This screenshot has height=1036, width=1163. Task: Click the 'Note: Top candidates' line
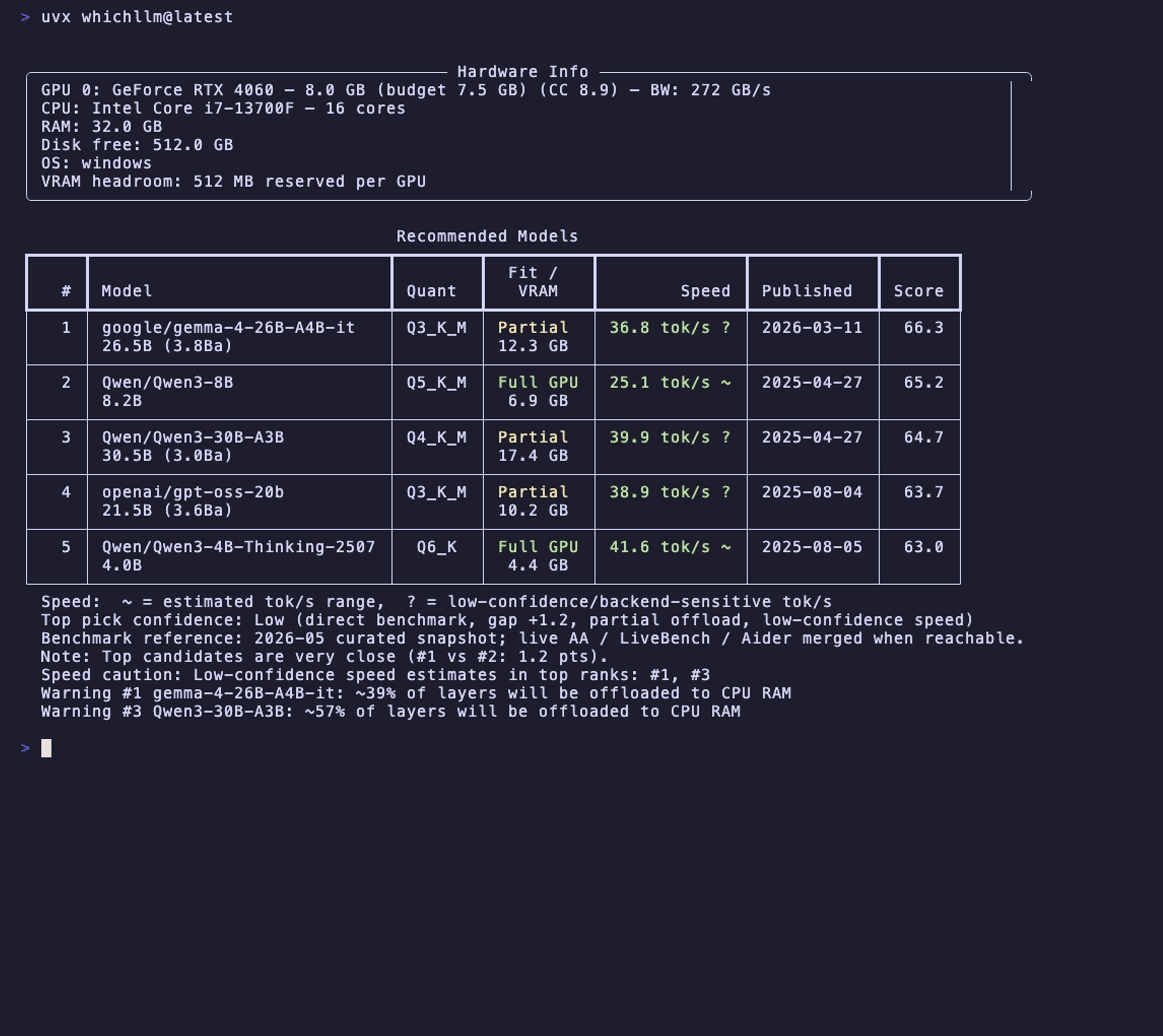coord(324,657)
